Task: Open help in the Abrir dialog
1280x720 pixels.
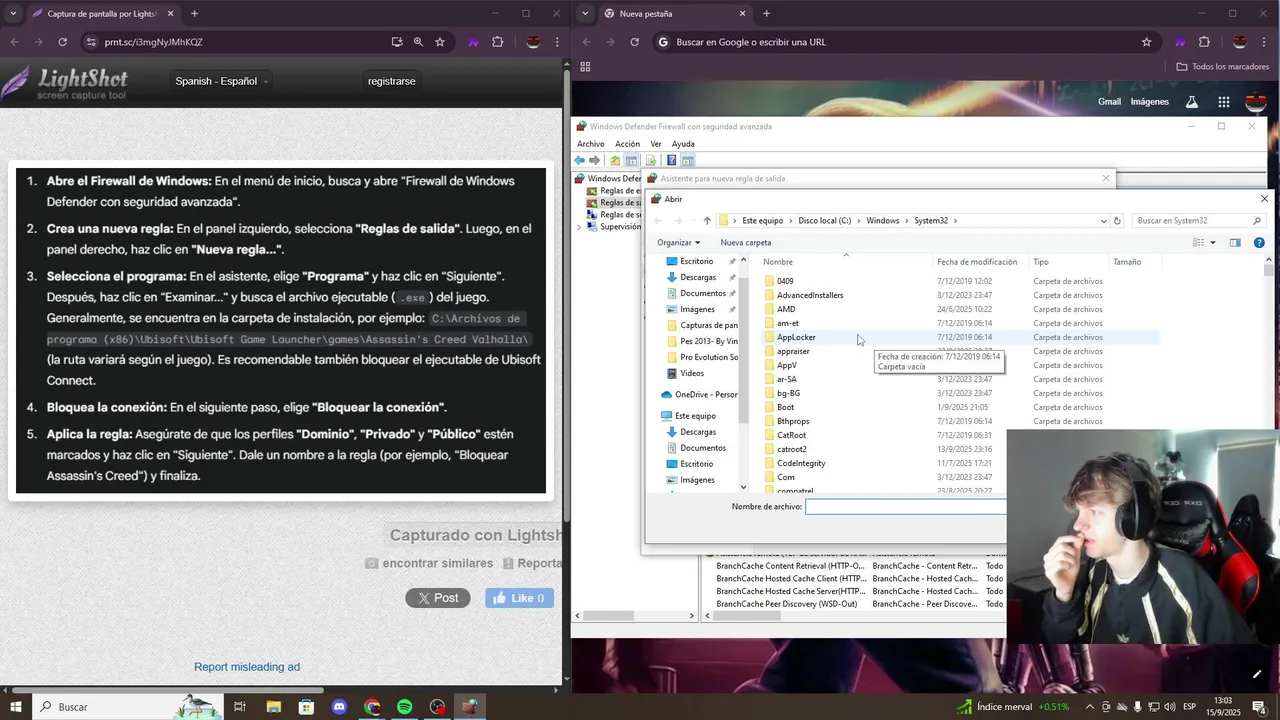Action: pos(1259,242)
